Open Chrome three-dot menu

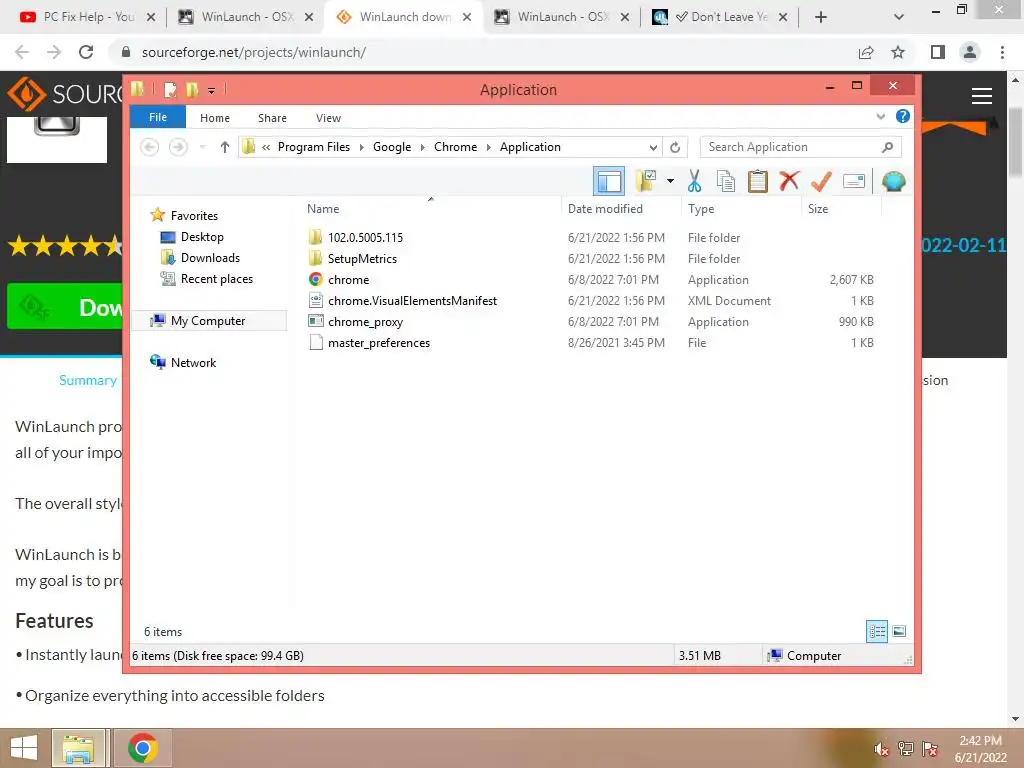tap(1002, 52)
